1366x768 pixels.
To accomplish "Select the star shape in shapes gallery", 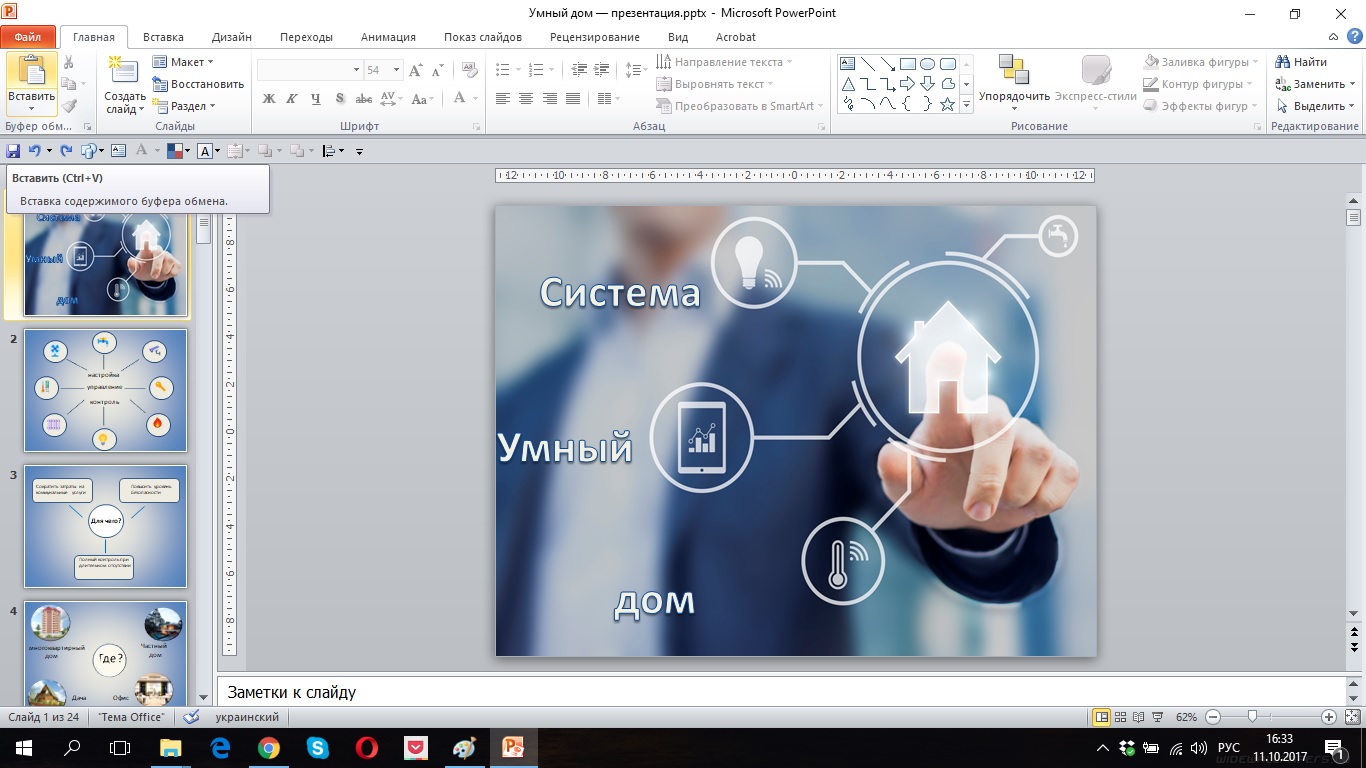I will coord(947,104).
